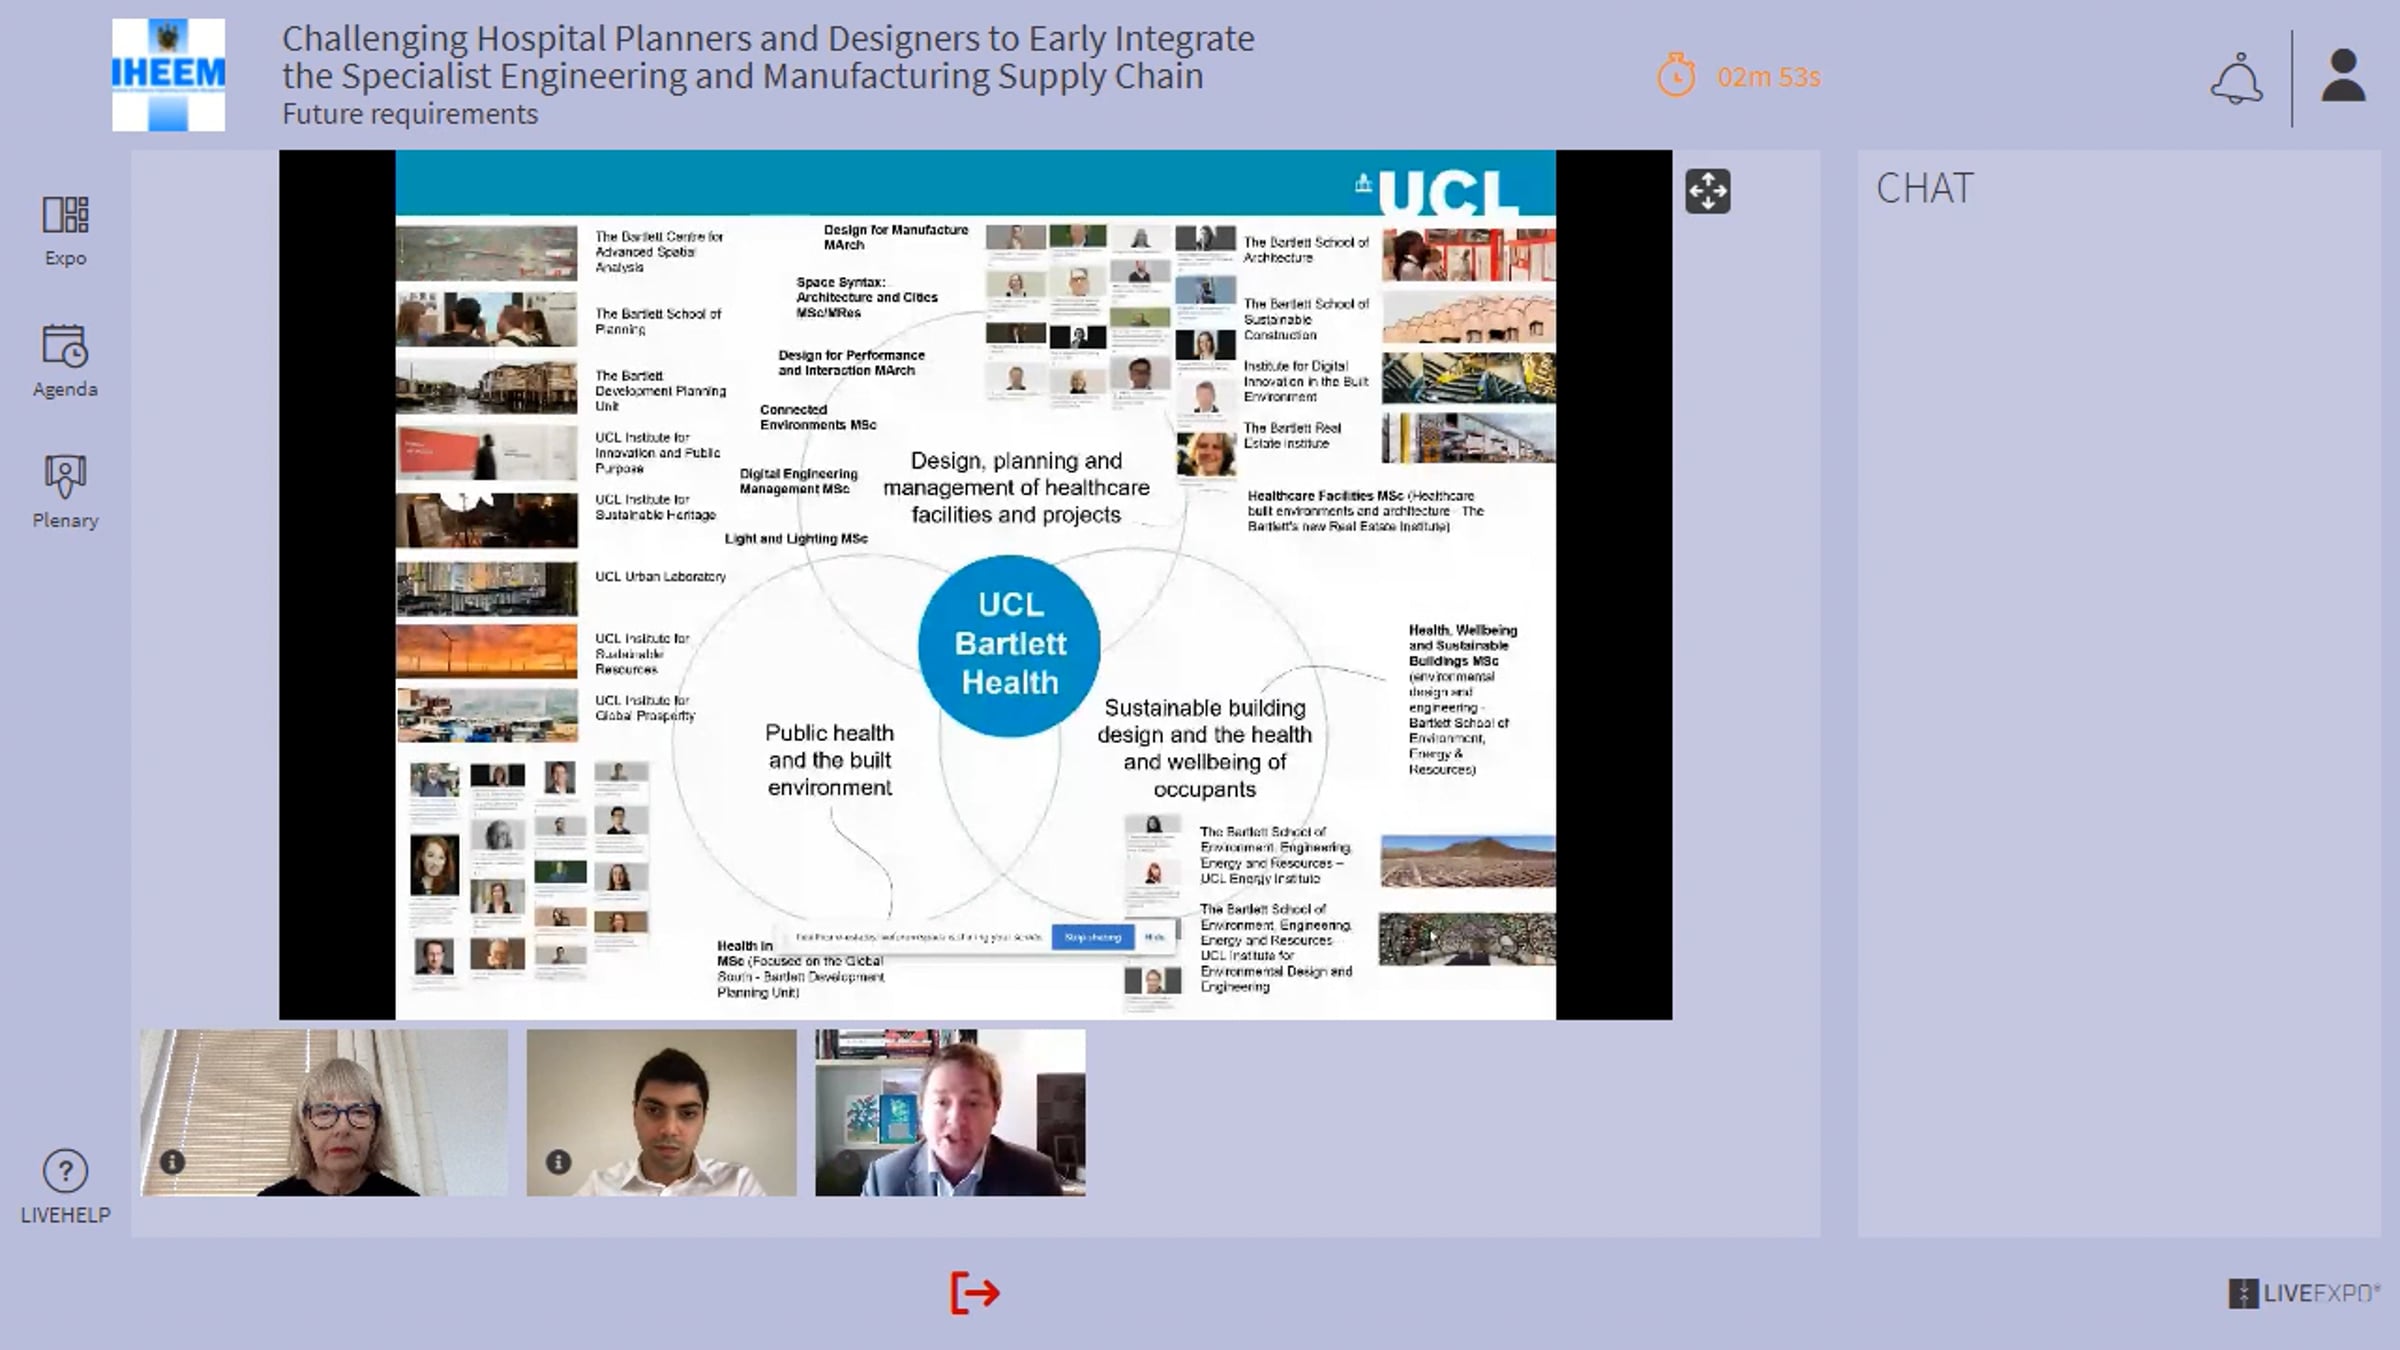Open the user profile icon
The height and width of the screenshot is (1350, 2400).
[2342, 77]
